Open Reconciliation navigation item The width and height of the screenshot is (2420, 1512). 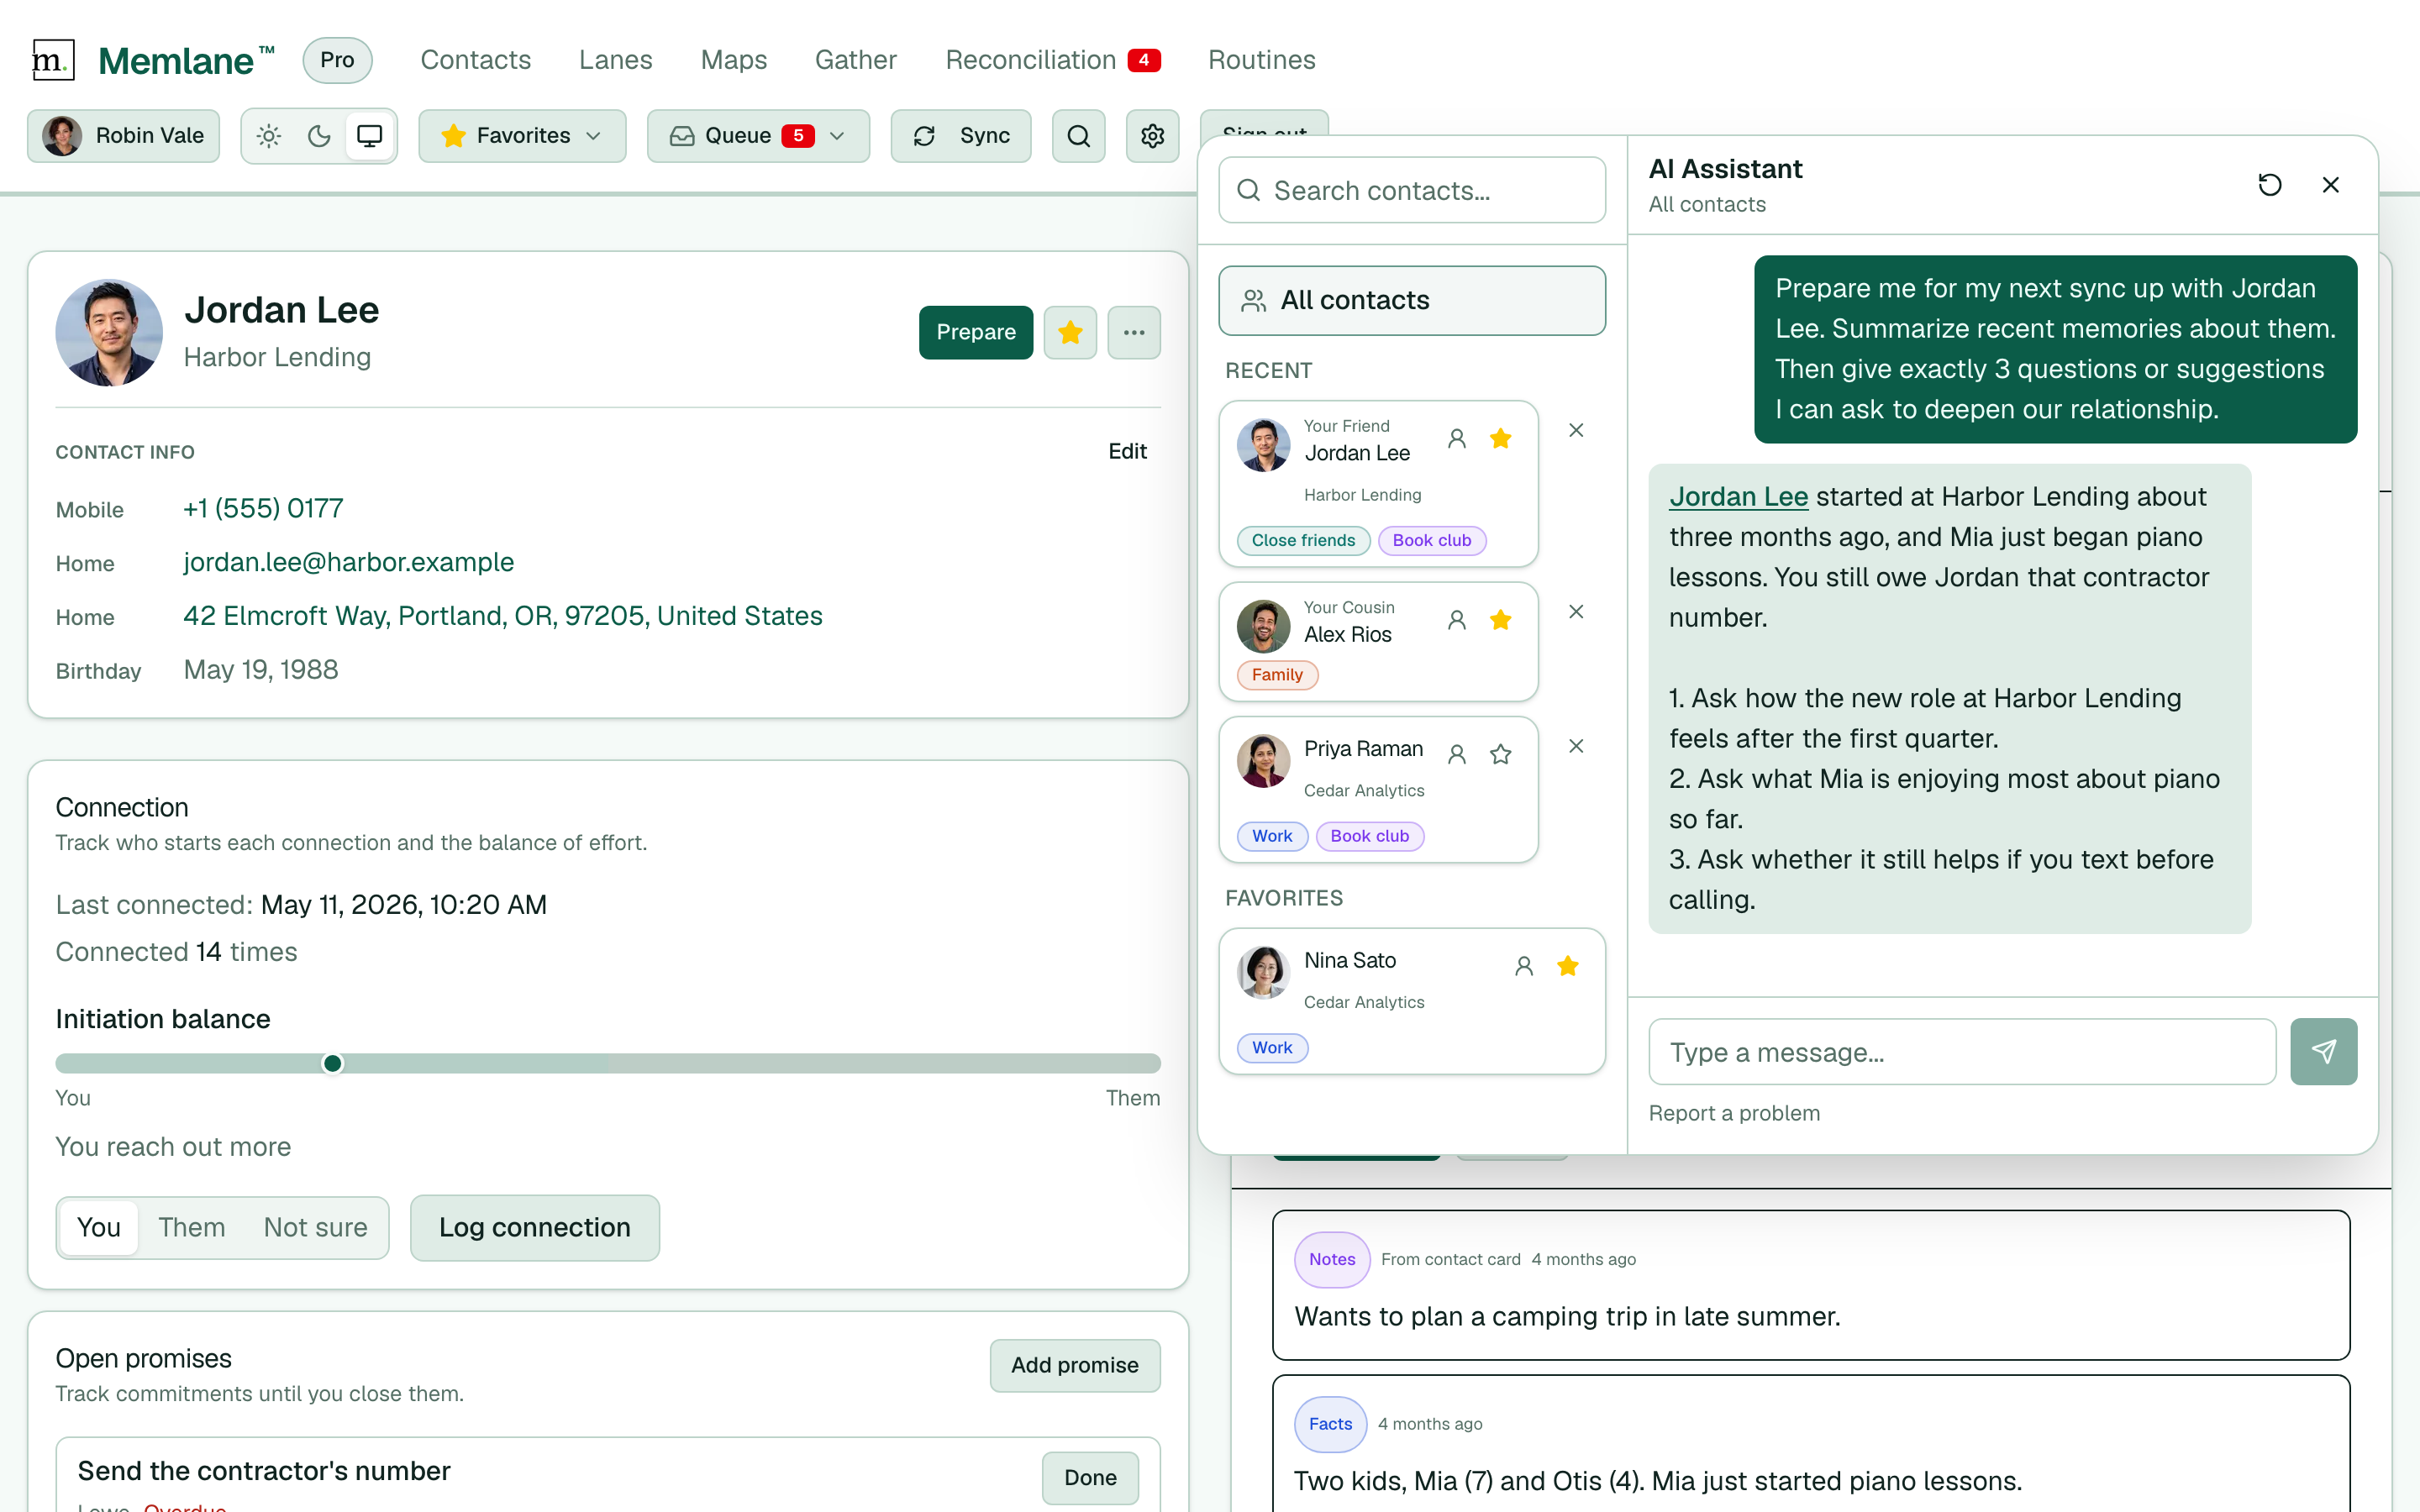pos(1052,60)
